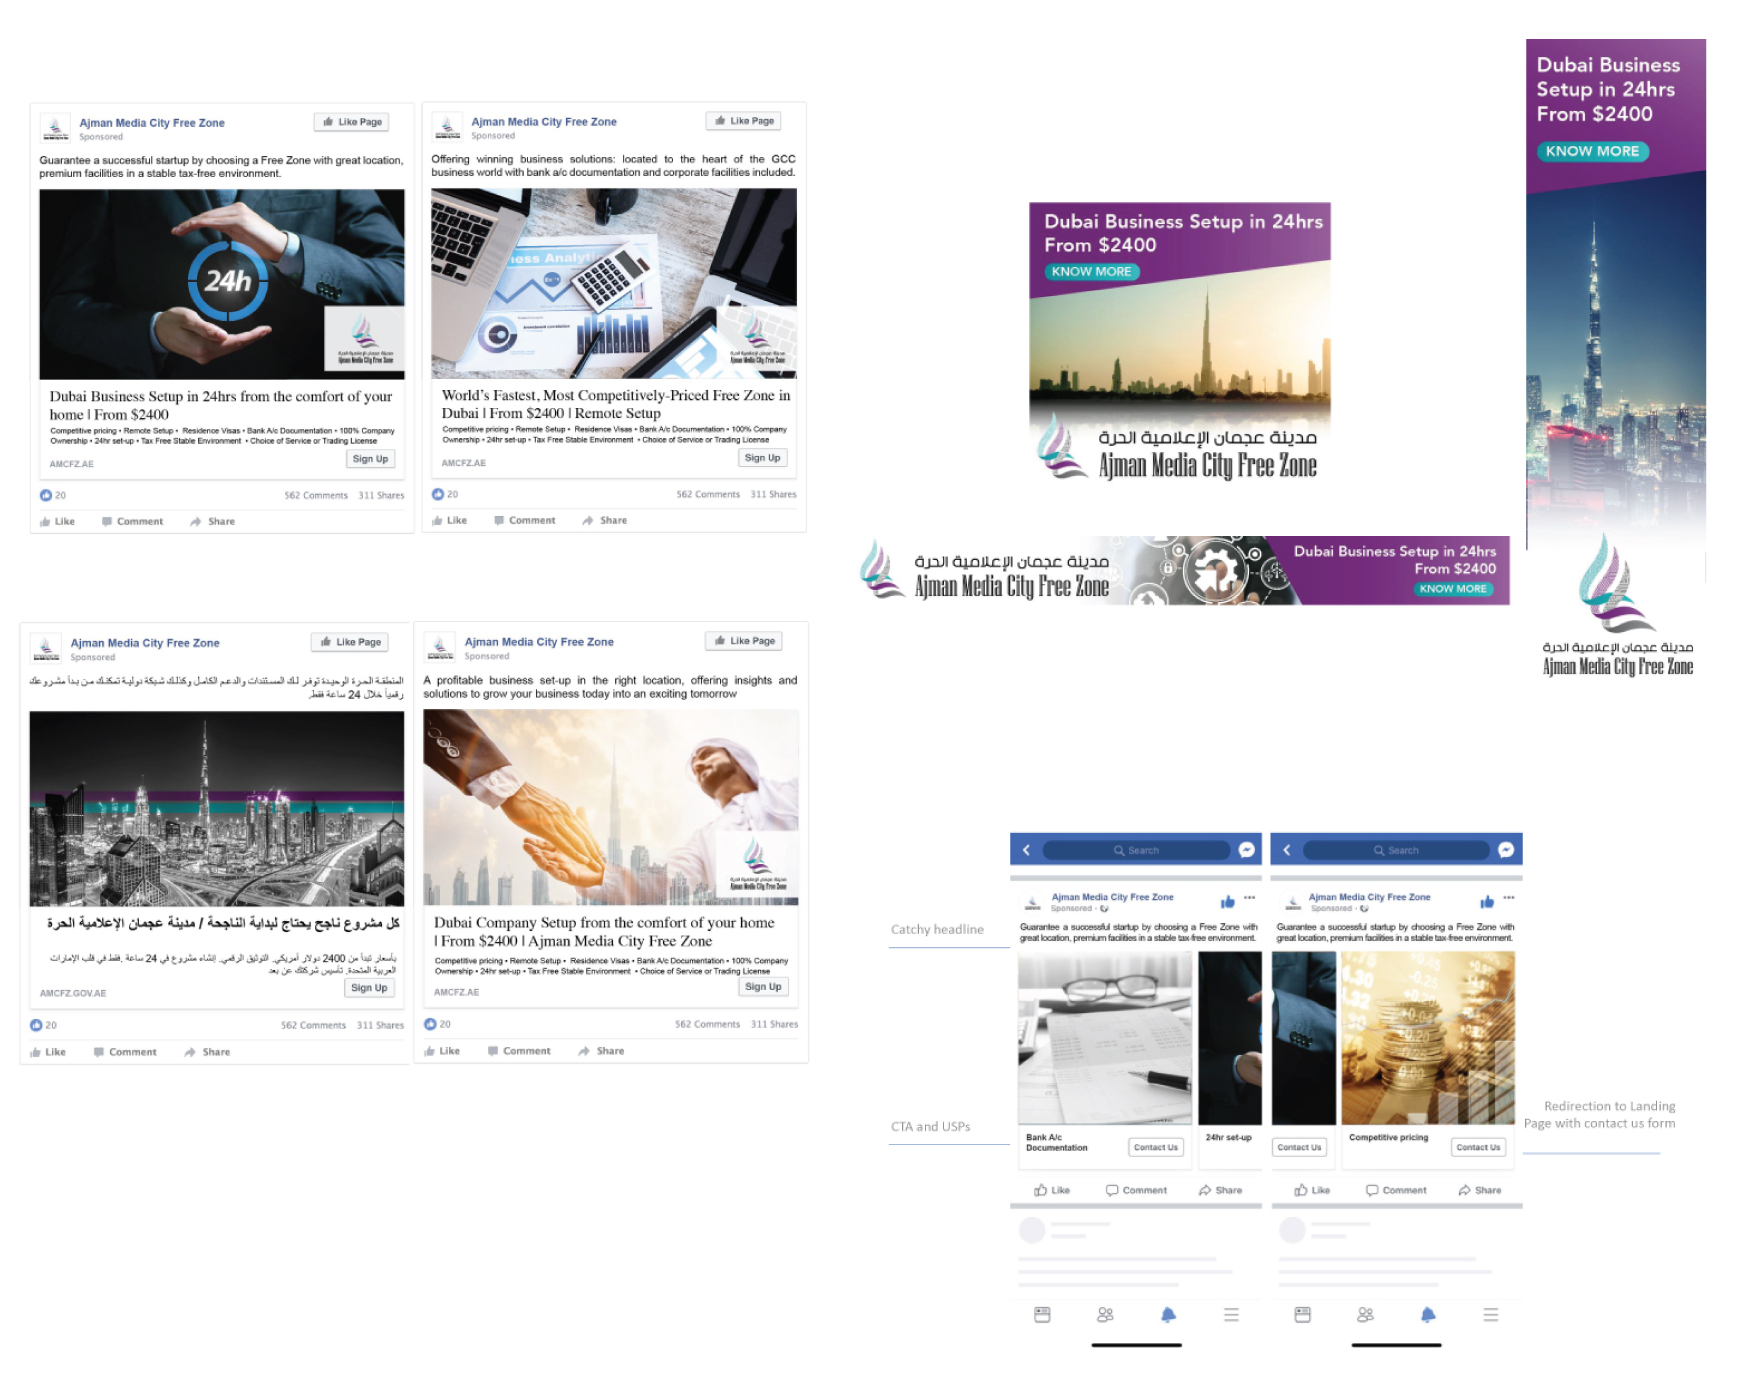This screenshot has height=1397, width=1744.
Task: Open the three-dot options on the Bank A/c Documentation post
Action: point(1249,898)
